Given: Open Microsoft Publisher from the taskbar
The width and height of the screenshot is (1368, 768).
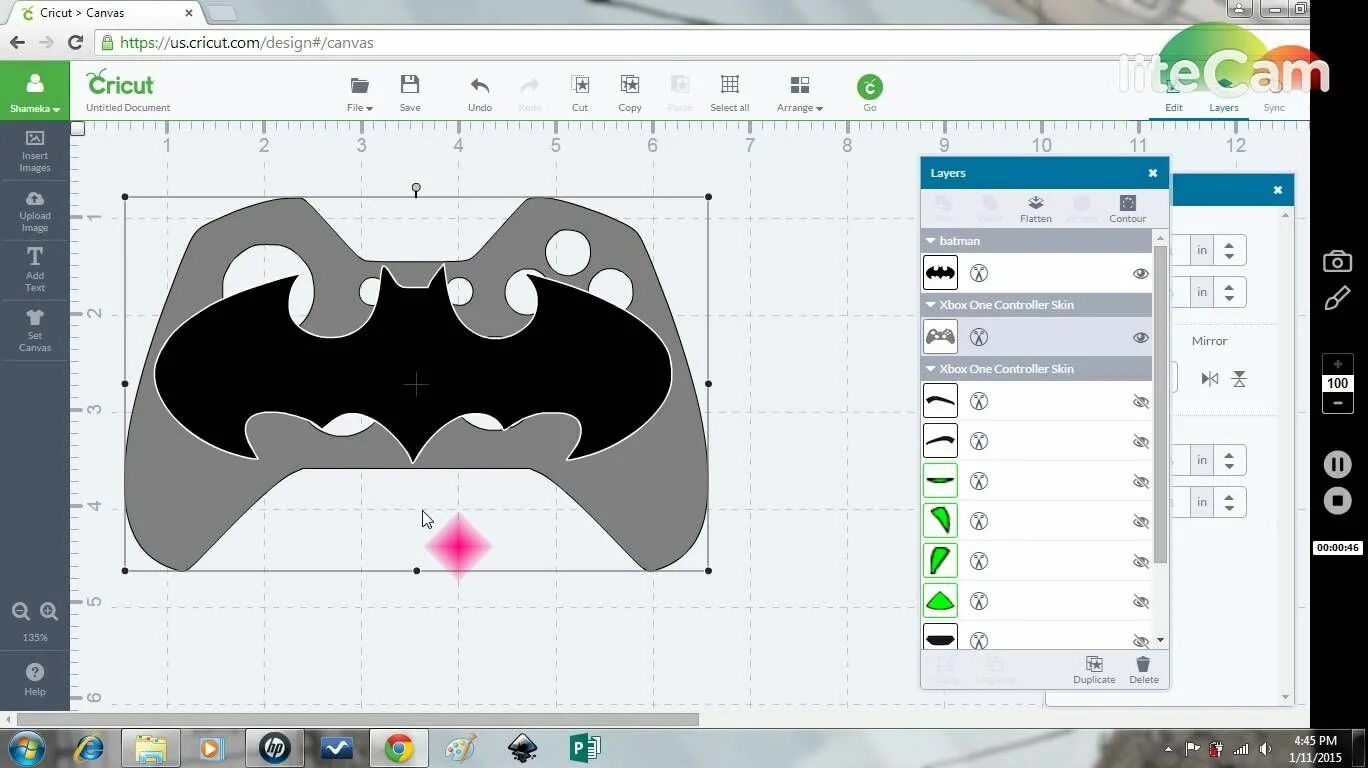Looking at the screenshot, I should [584, 748].
